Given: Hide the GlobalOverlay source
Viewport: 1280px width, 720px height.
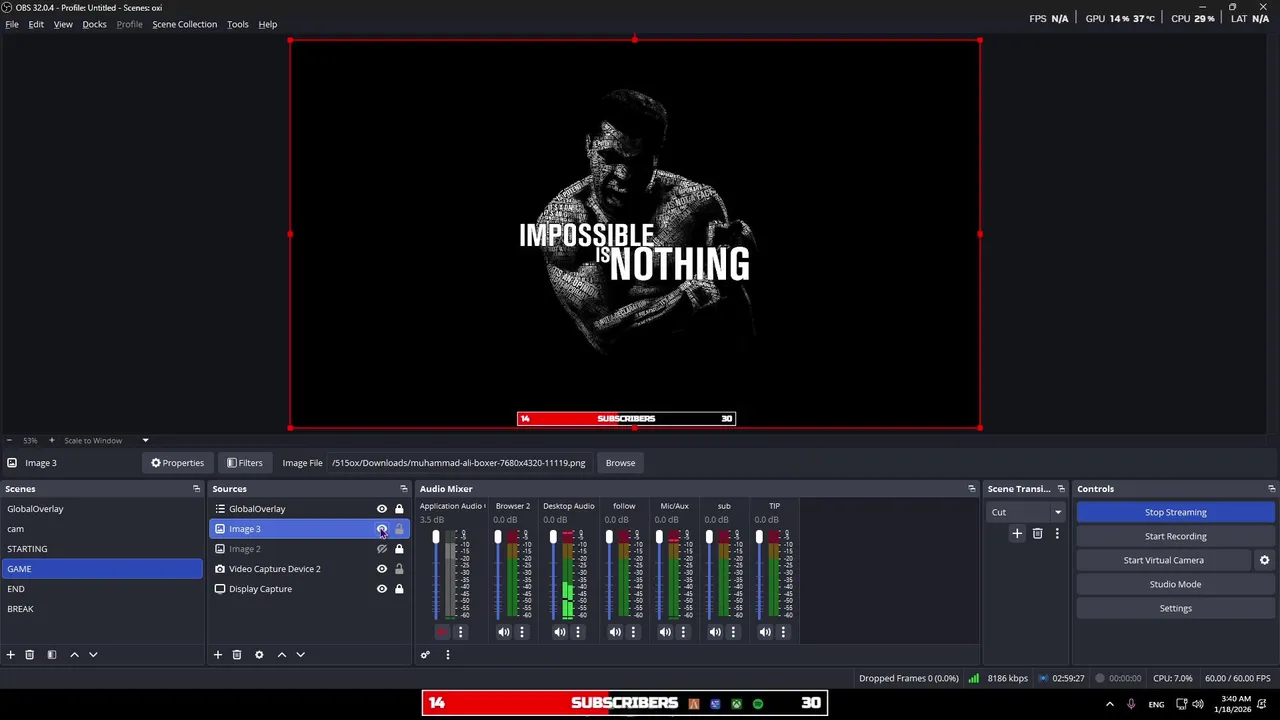Looking at the screenshot, I should [381, 509].
